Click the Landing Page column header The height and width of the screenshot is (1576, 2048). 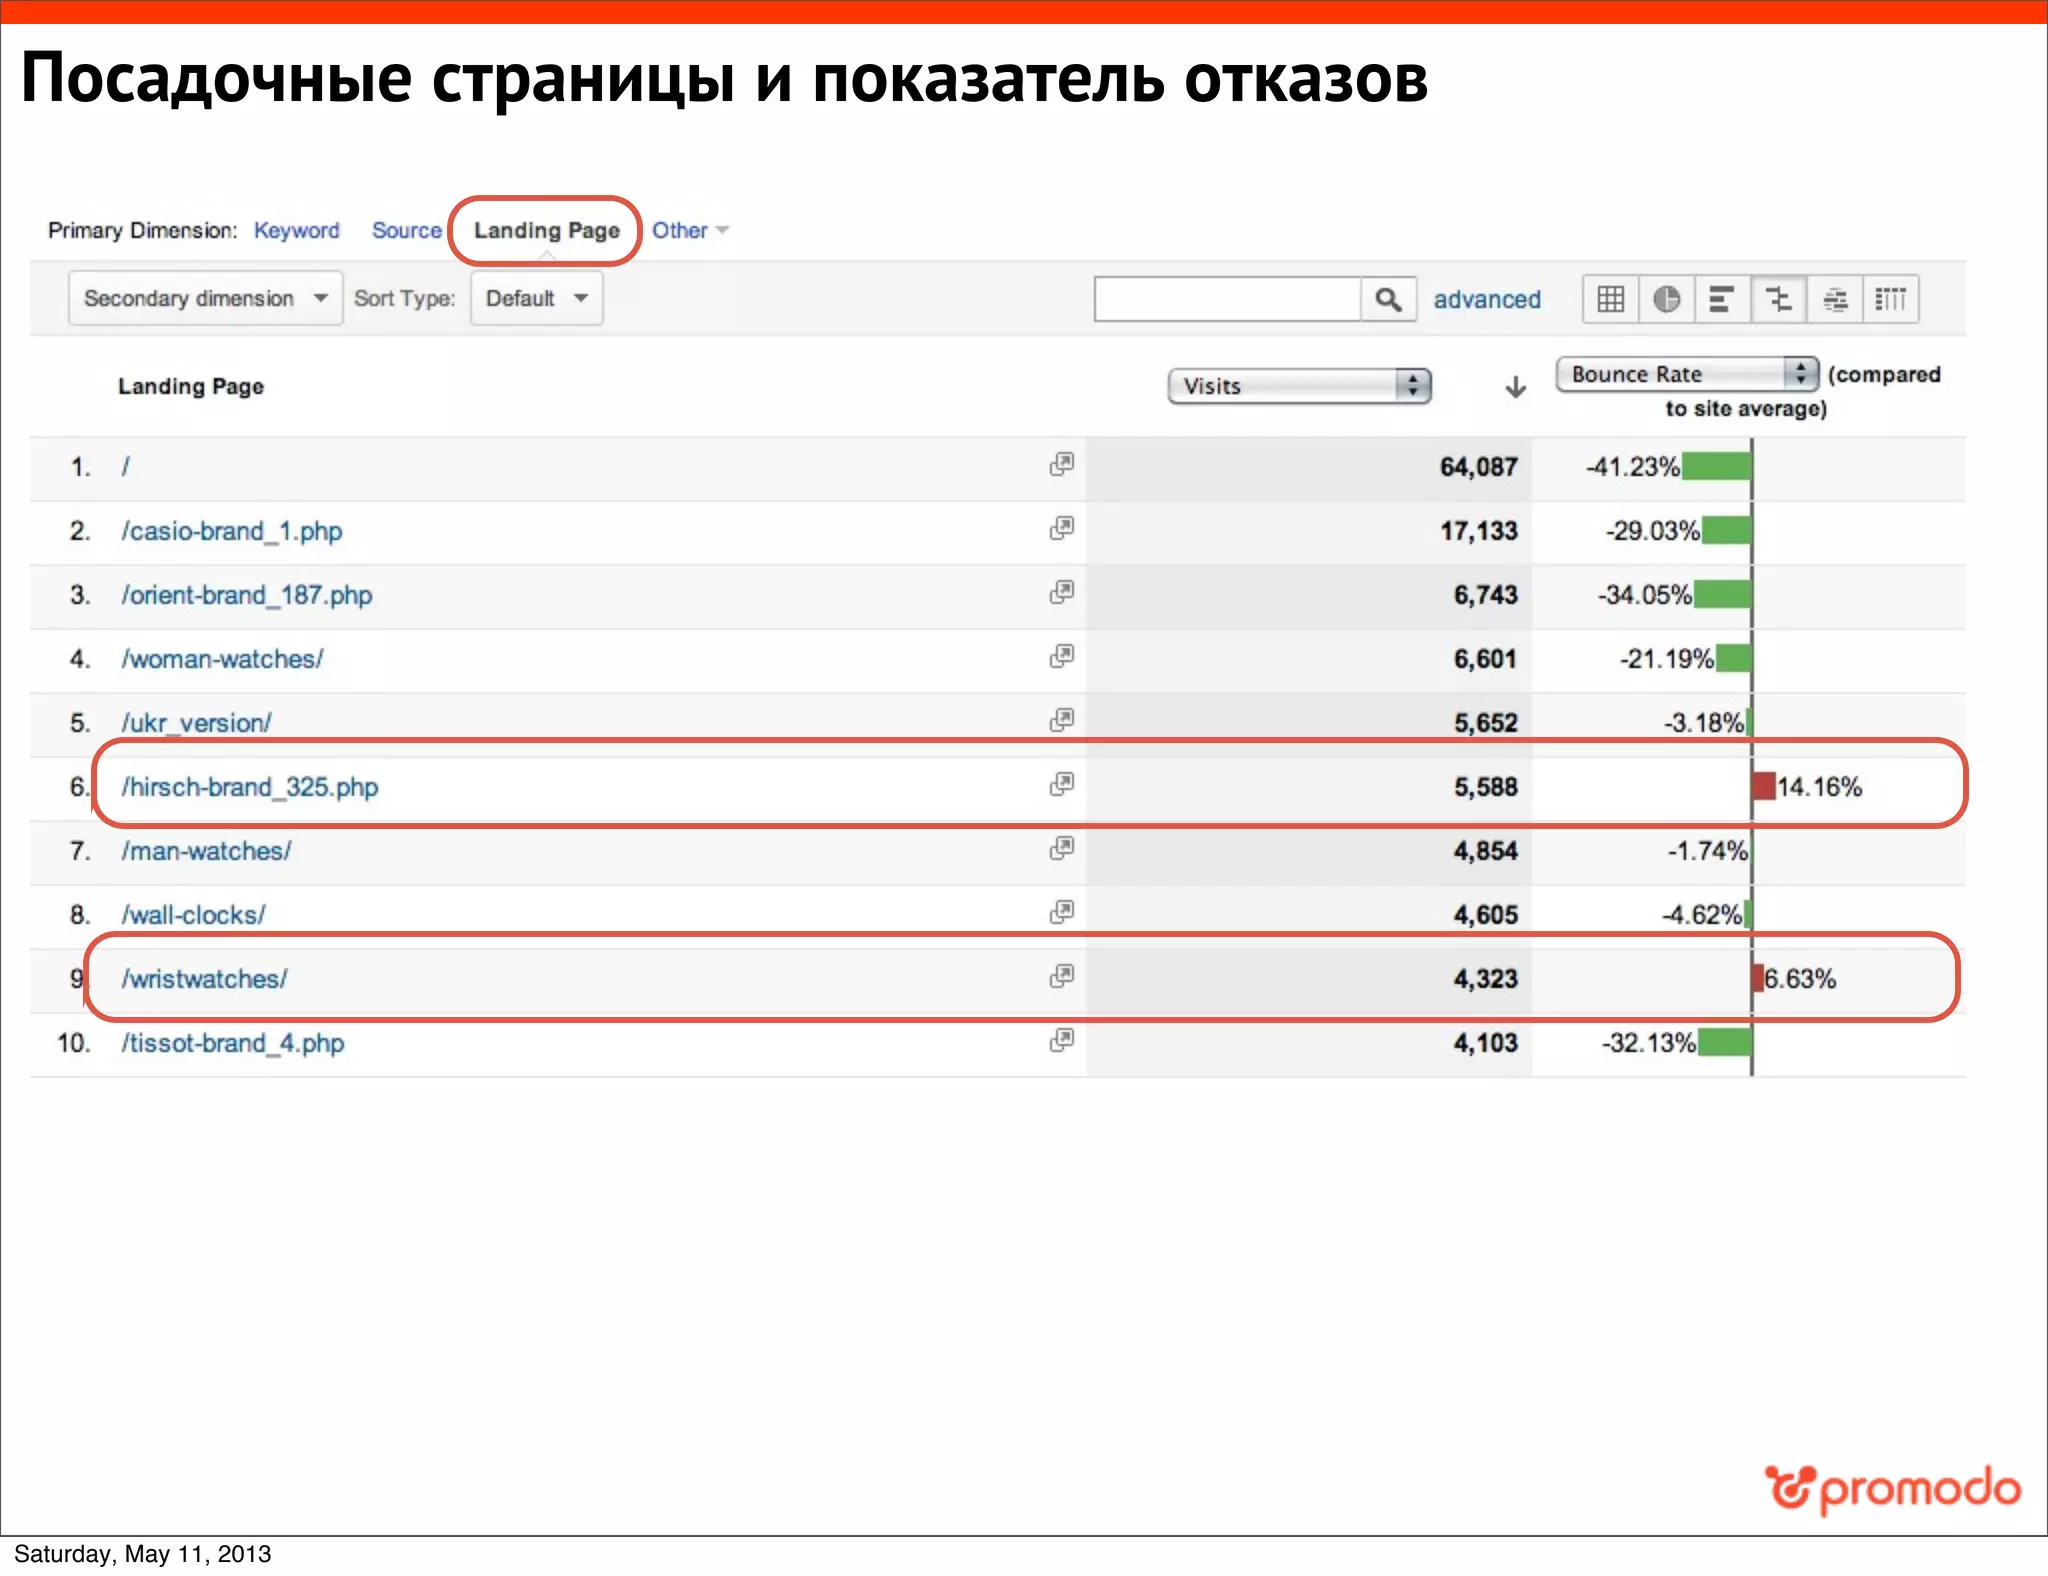[191, 387]
